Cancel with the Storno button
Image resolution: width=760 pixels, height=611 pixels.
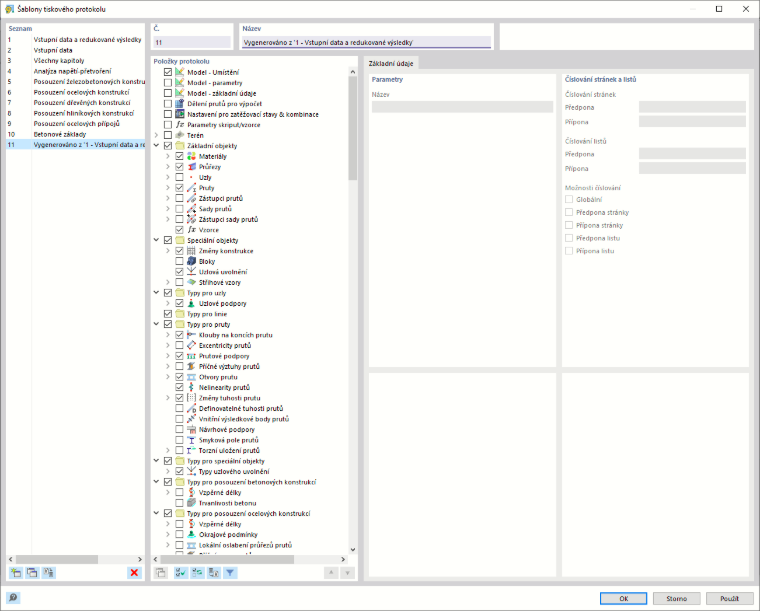pyautogui.click(x=677, y=598)
